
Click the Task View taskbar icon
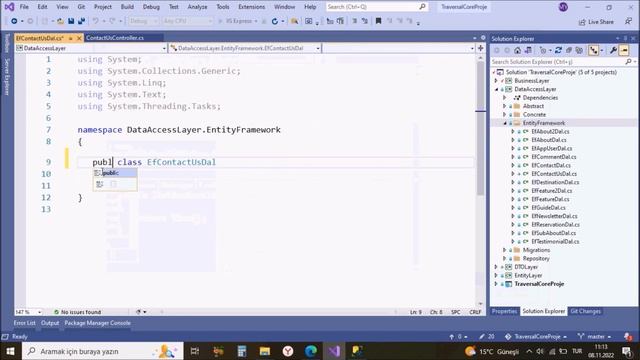(x=195, y=351)
